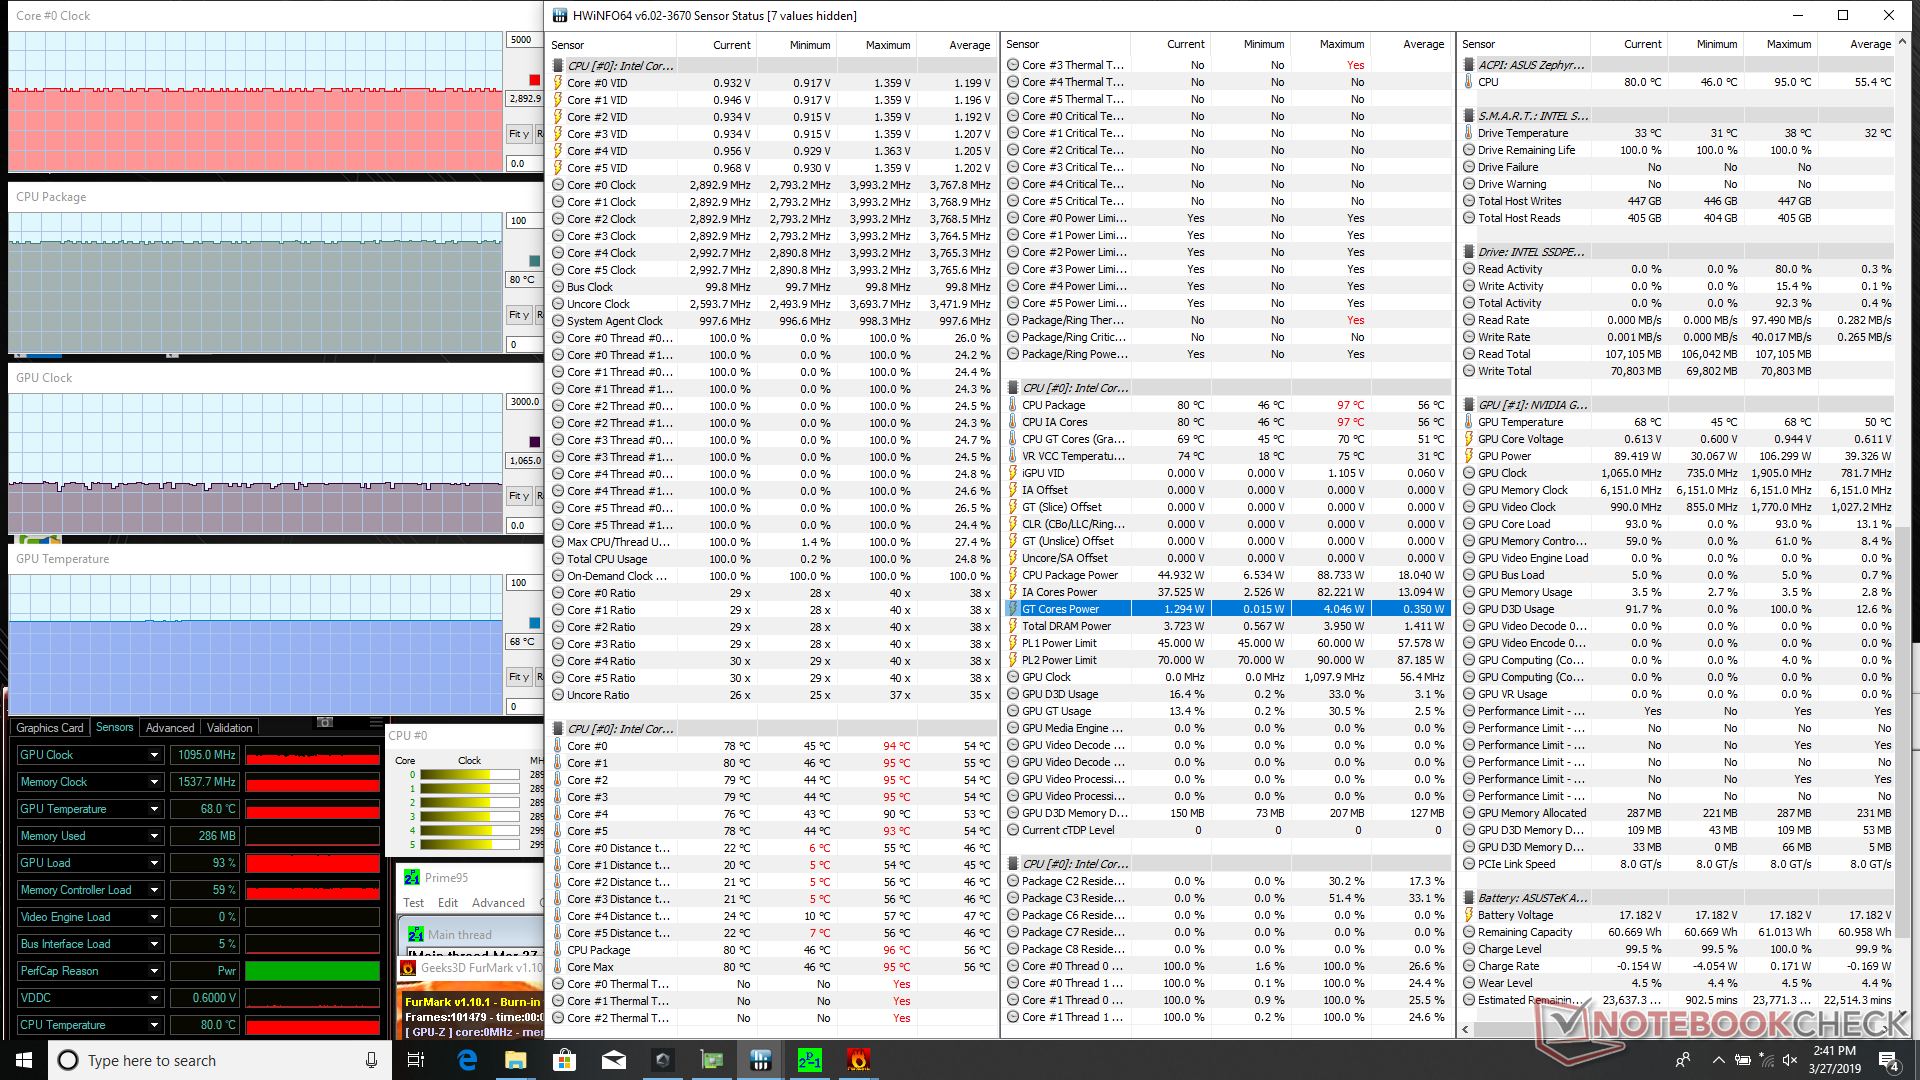This screenshot has height=1080, width=1920.
Task: Open Microsoft Edge from the taskbar
Action: (x=467, y=1060)
